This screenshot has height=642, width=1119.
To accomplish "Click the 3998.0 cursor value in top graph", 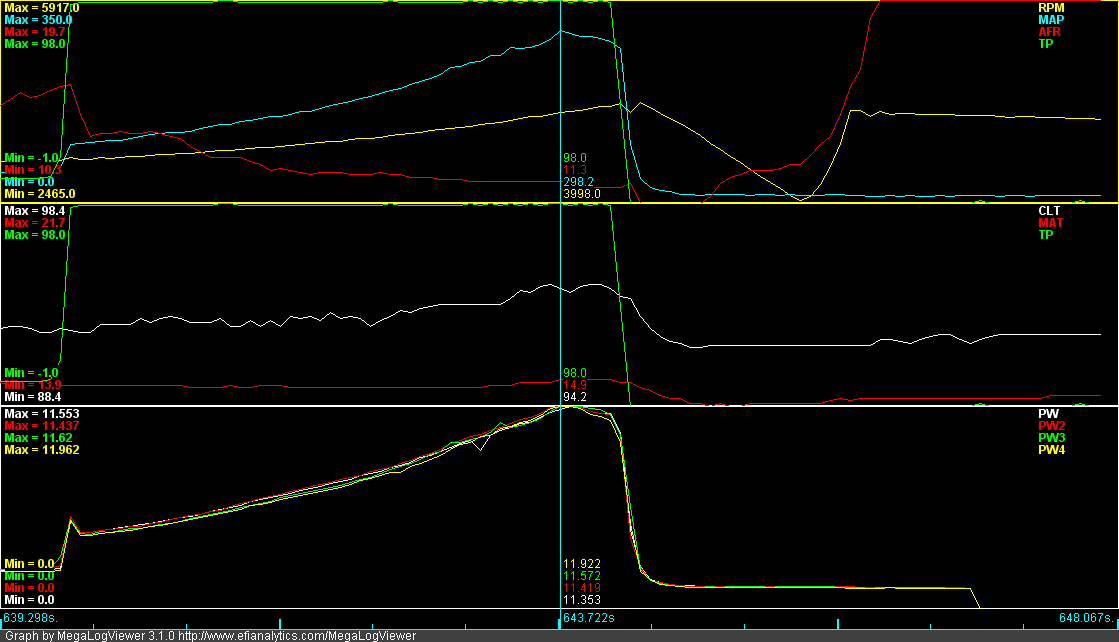I will coord(580,193).
